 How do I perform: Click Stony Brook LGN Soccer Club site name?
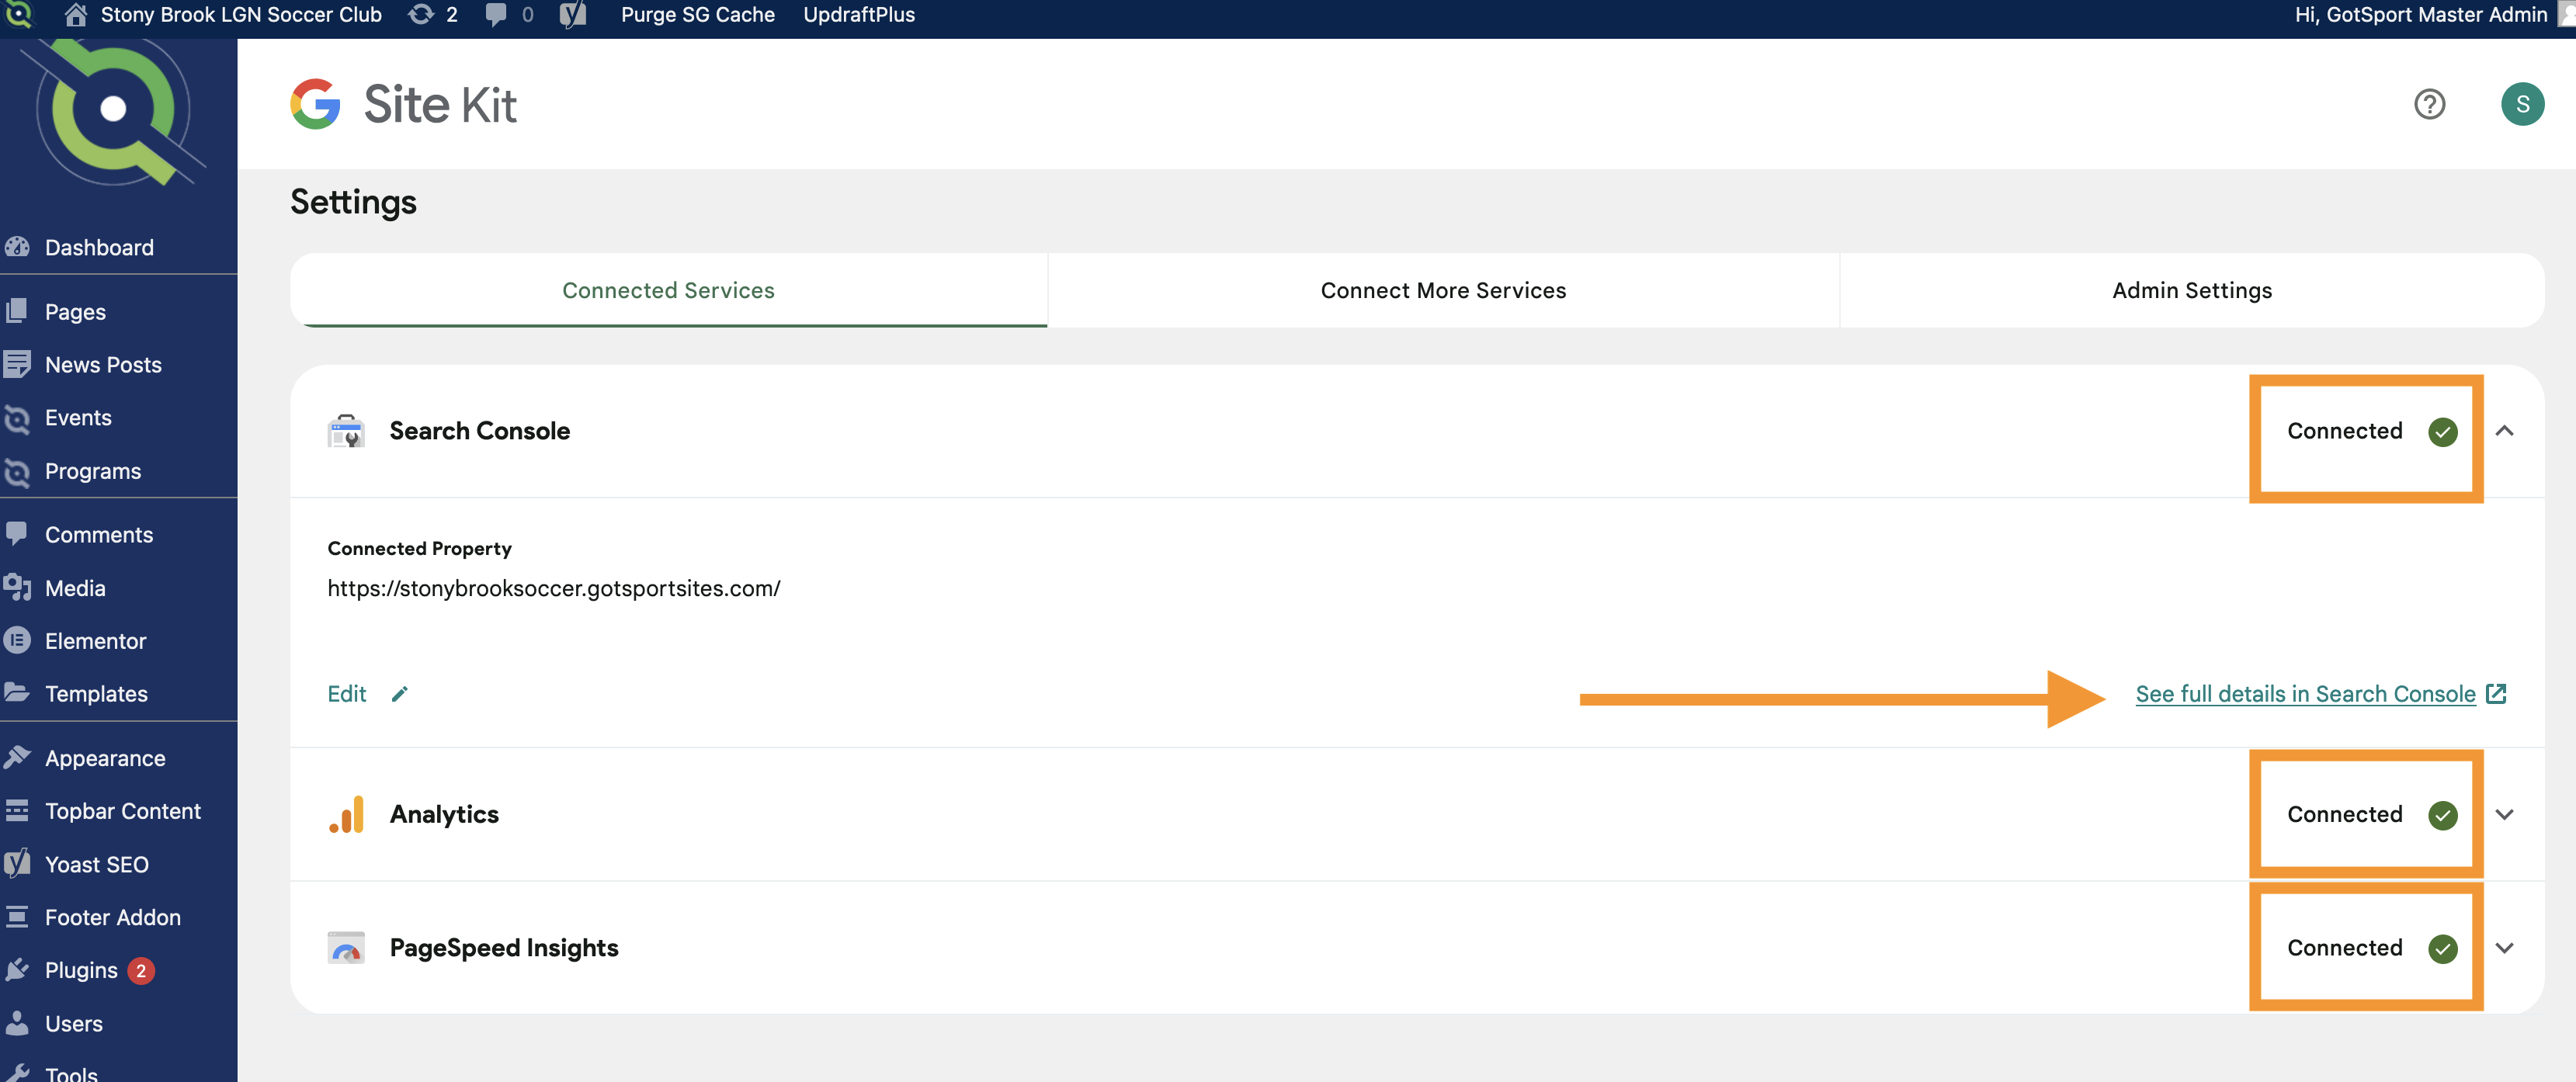[241, 14]
